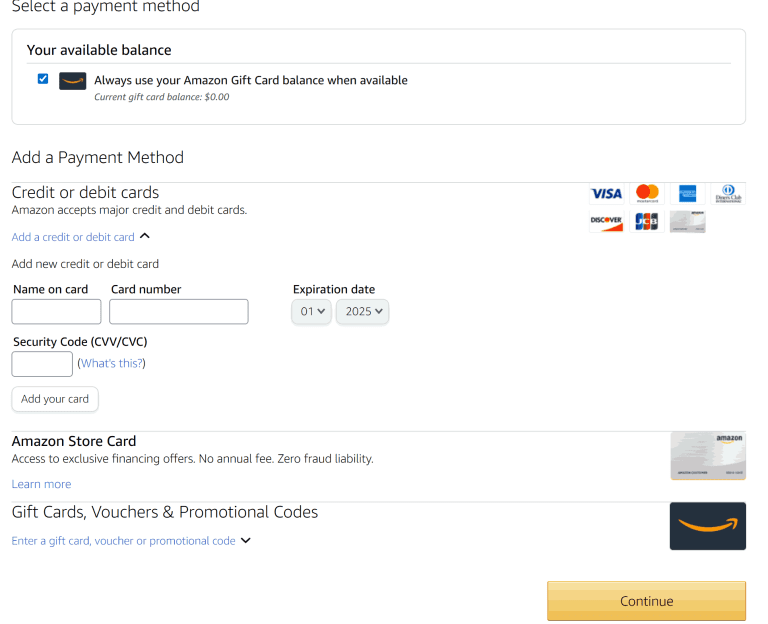Image resolution: width=768 pixels, height=624 pixels.
Task: Click the Diners Club logo
Action: pos(728,194)
